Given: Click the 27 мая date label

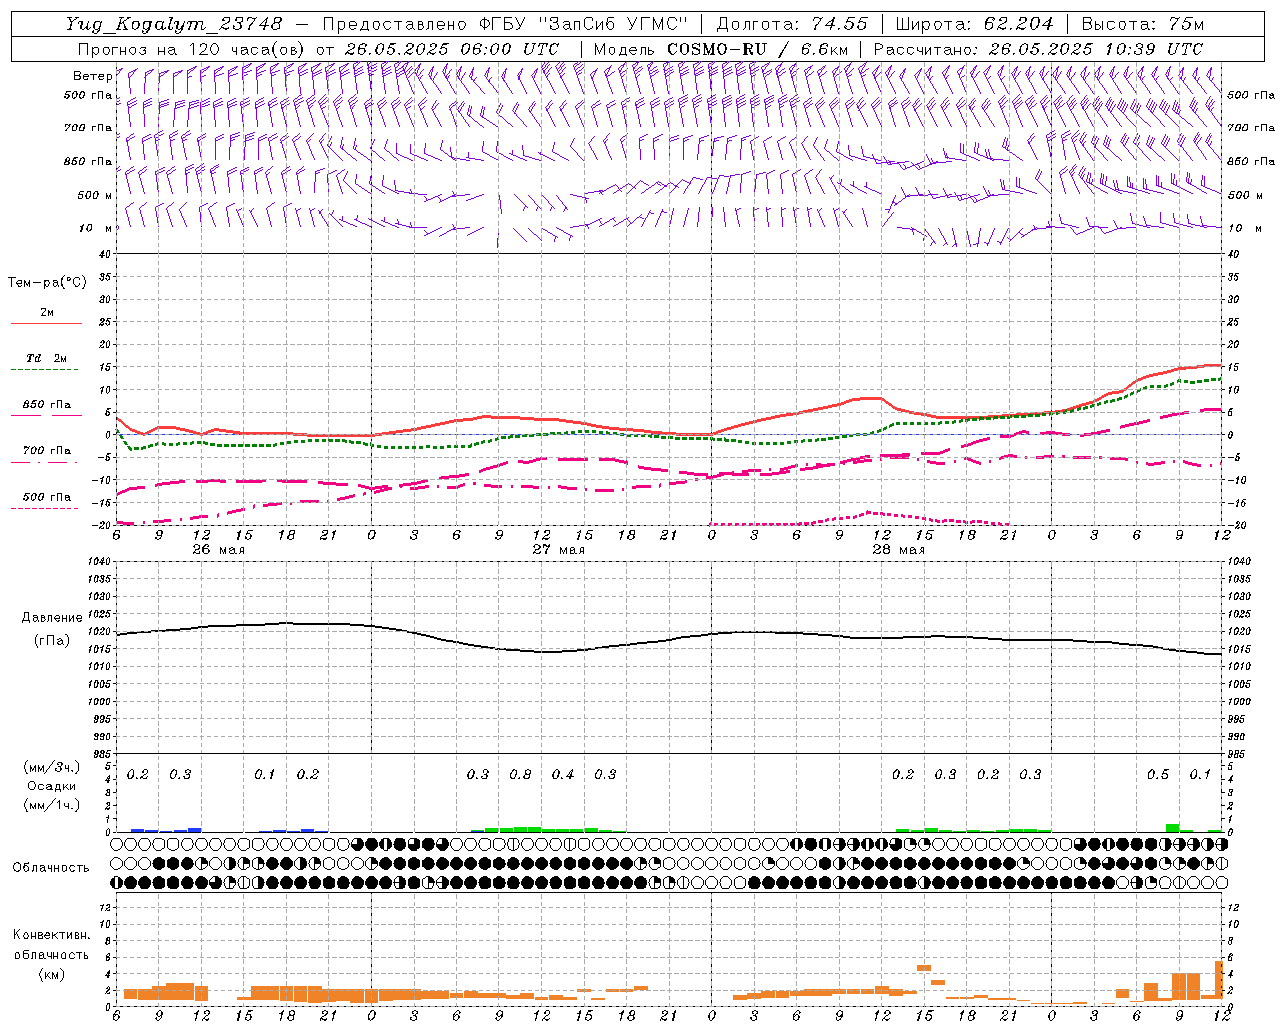Looking at the screenshot, I should pos(558,550).
